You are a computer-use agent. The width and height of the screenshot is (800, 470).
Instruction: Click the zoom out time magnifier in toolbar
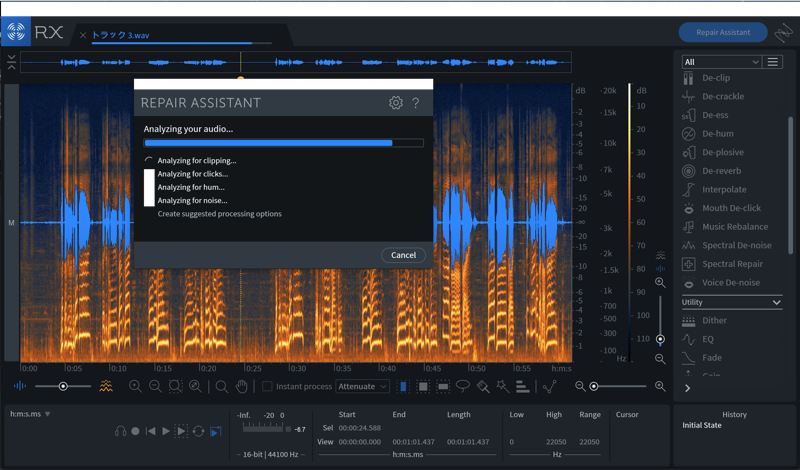click(155, 387)
